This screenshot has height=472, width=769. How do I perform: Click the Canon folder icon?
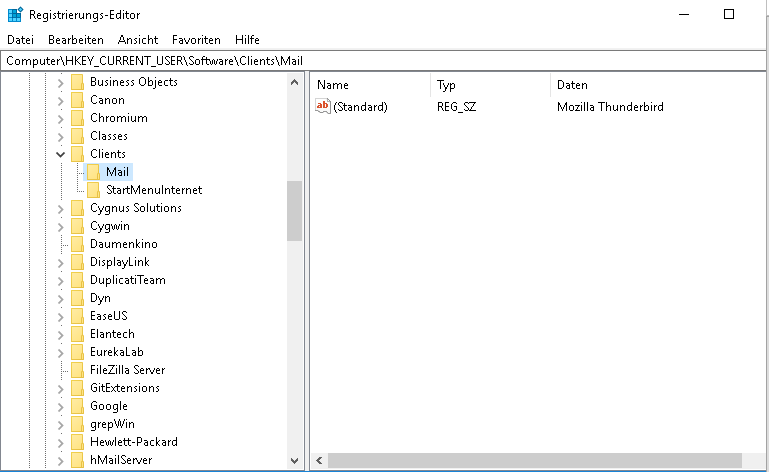(x=77, y=100)
